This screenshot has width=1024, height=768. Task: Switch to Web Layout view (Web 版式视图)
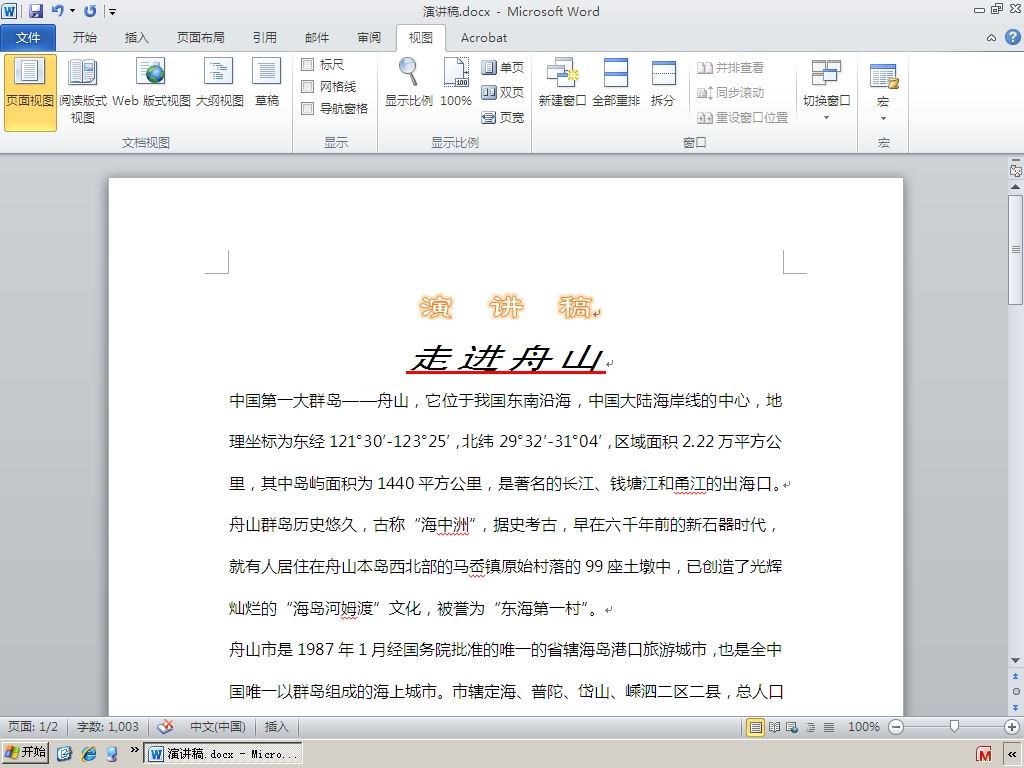pyautogui.click(x=152, y=82)
